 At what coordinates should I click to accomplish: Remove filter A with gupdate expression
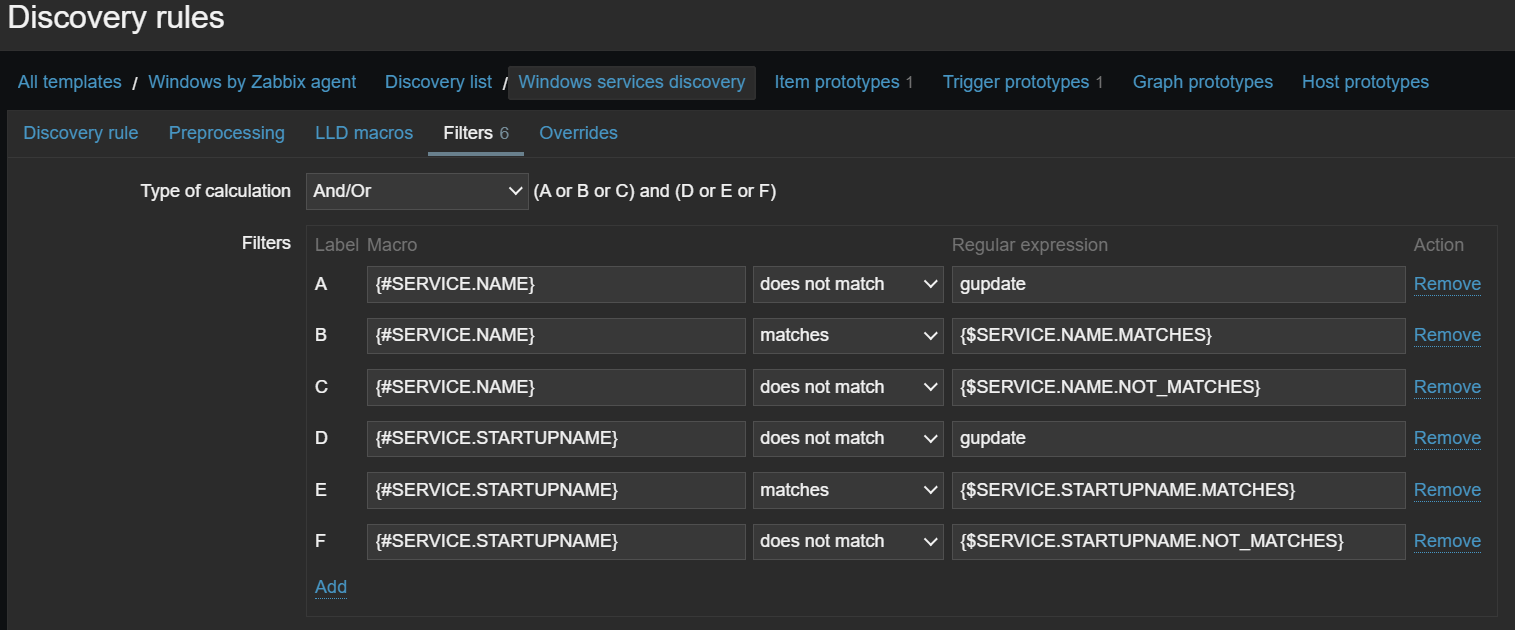tap(1447, 284)
